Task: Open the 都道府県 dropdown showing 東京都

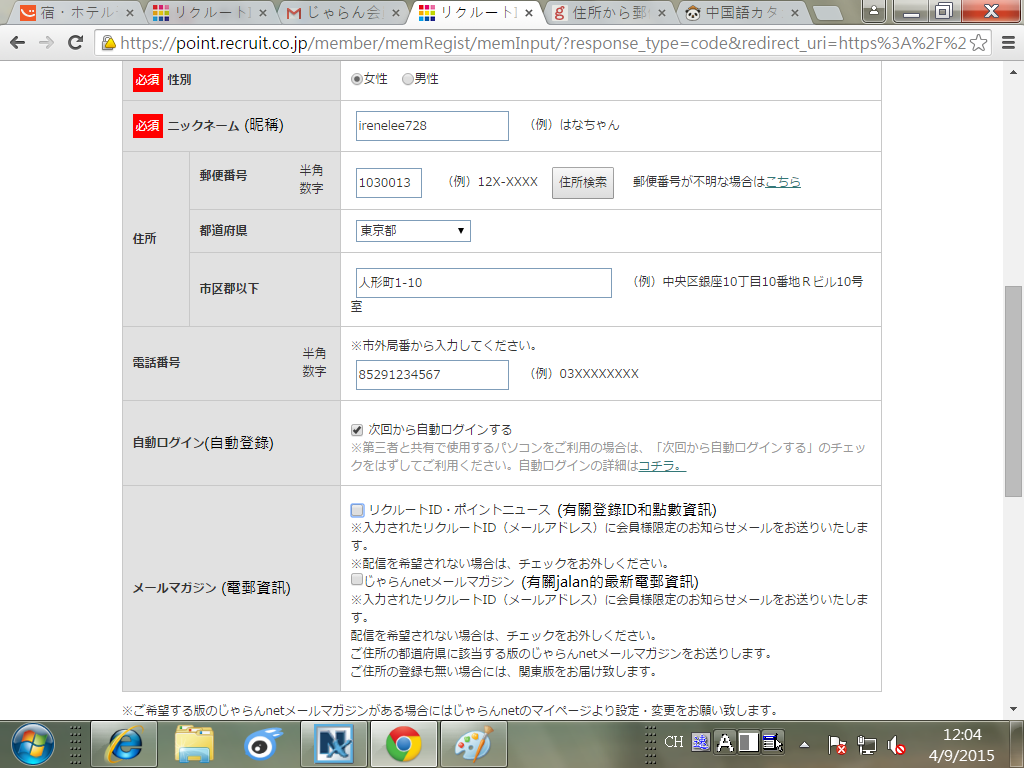Action: pos(413,231)
